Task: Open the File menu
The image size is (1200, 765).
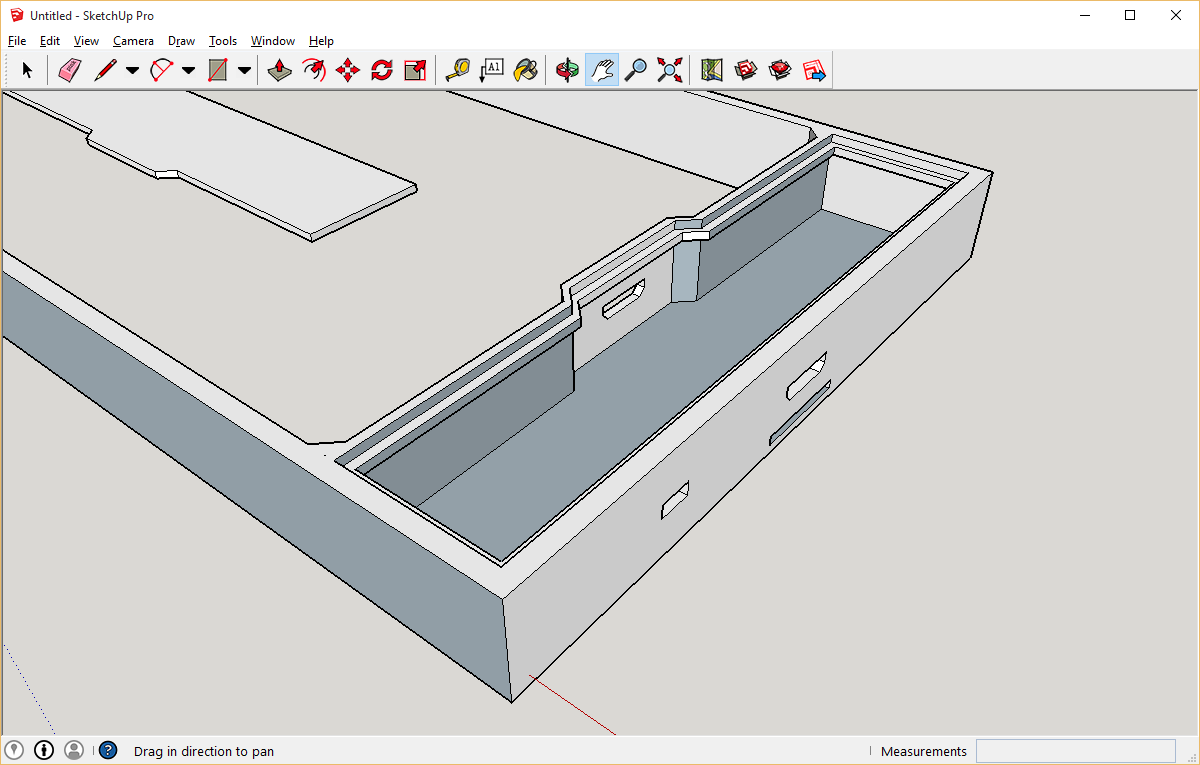Action: [17, 41]
